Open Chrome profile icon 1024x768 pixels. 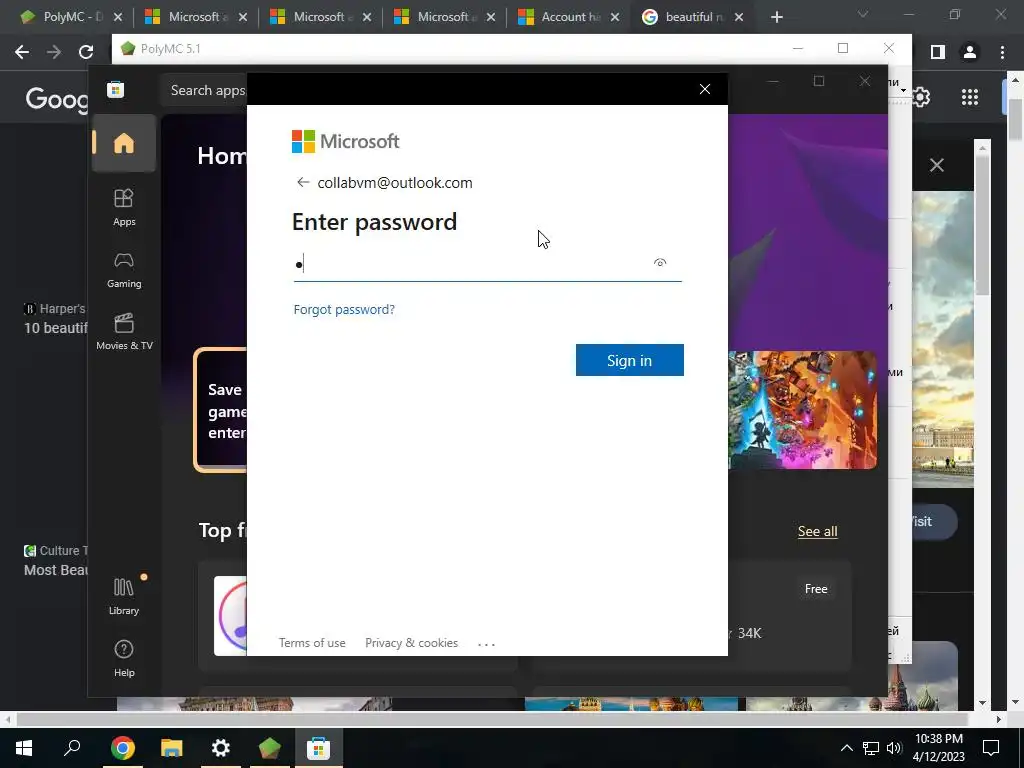click(970, 52)
